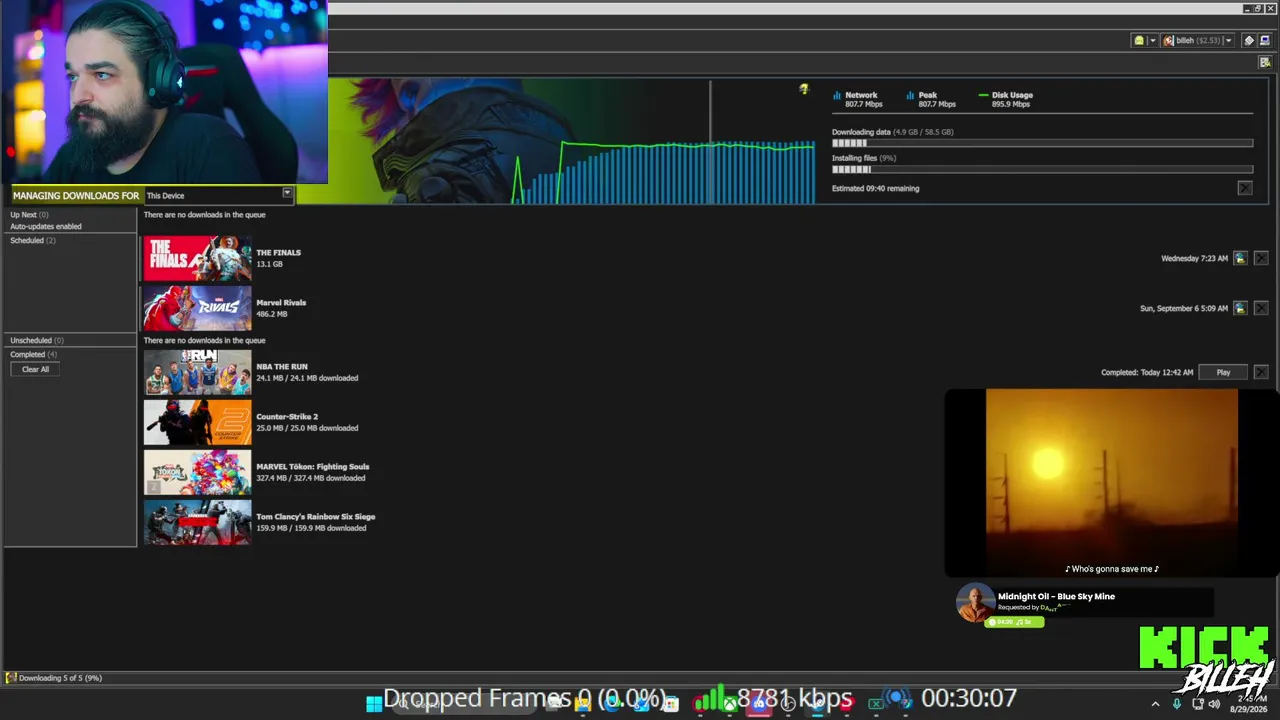Click Marvel Rivals title text
The height and width of the screenshot is (720, 1280).
click(x=281, y=303)
